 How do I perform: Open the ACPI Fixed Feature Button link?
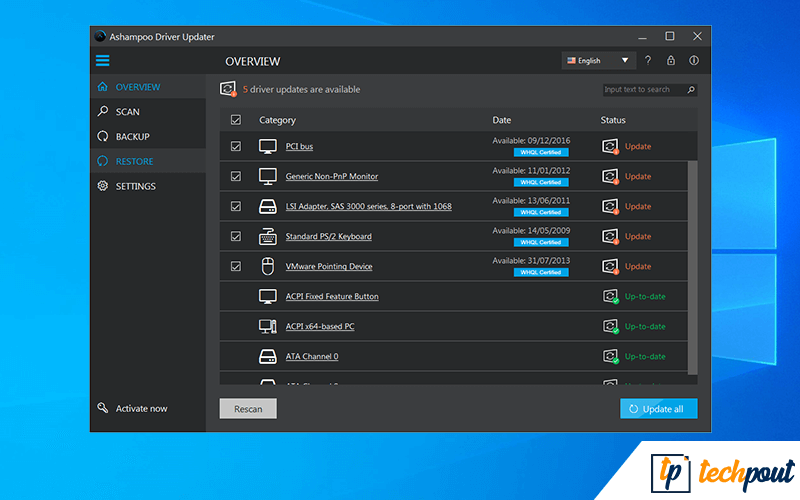332,296
